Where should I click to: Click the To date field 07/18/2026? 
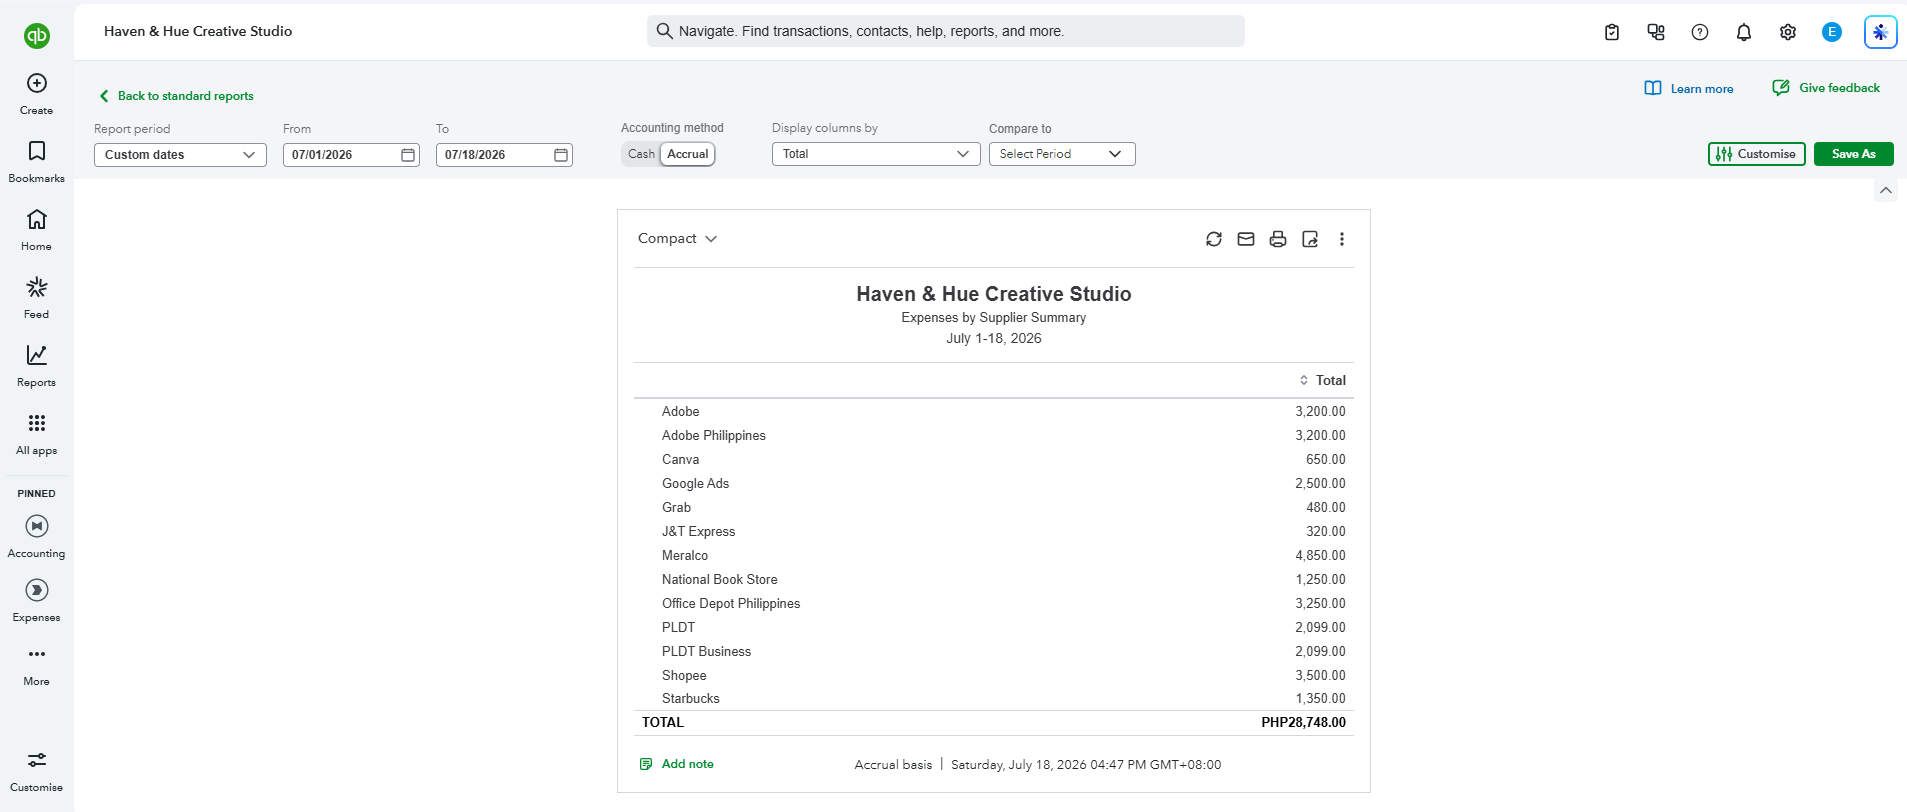504,155
